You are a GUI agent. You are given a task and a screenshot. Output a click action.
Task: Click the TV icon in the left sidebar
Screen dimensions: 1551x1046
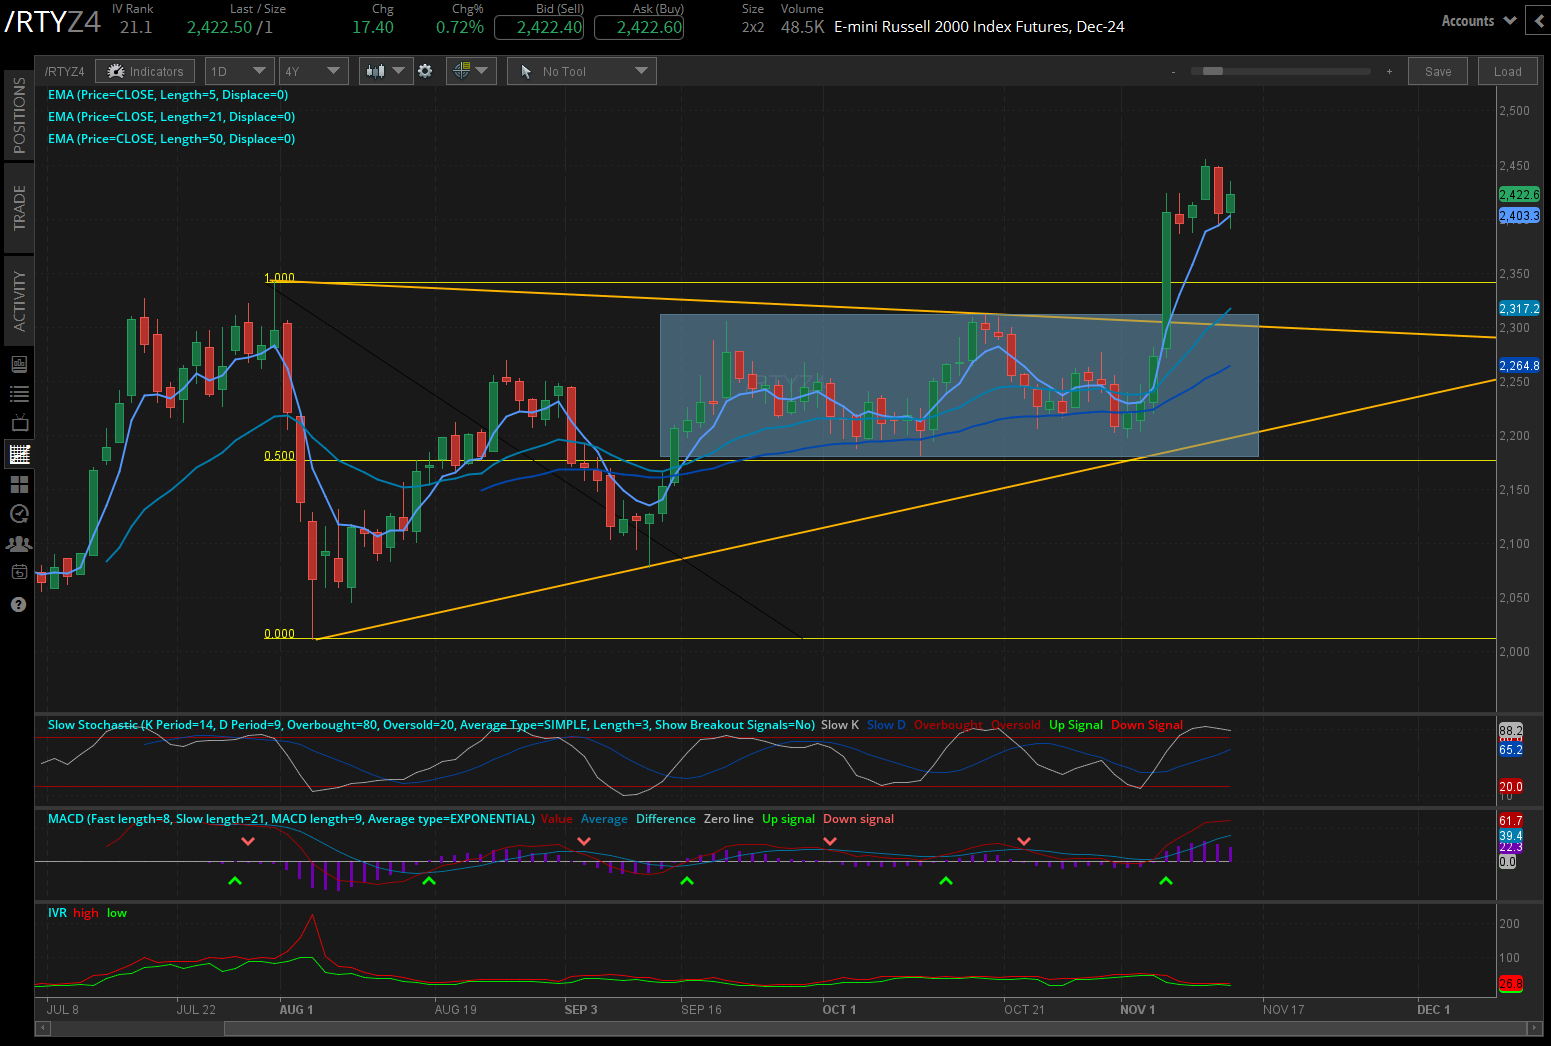click(19, 424)
